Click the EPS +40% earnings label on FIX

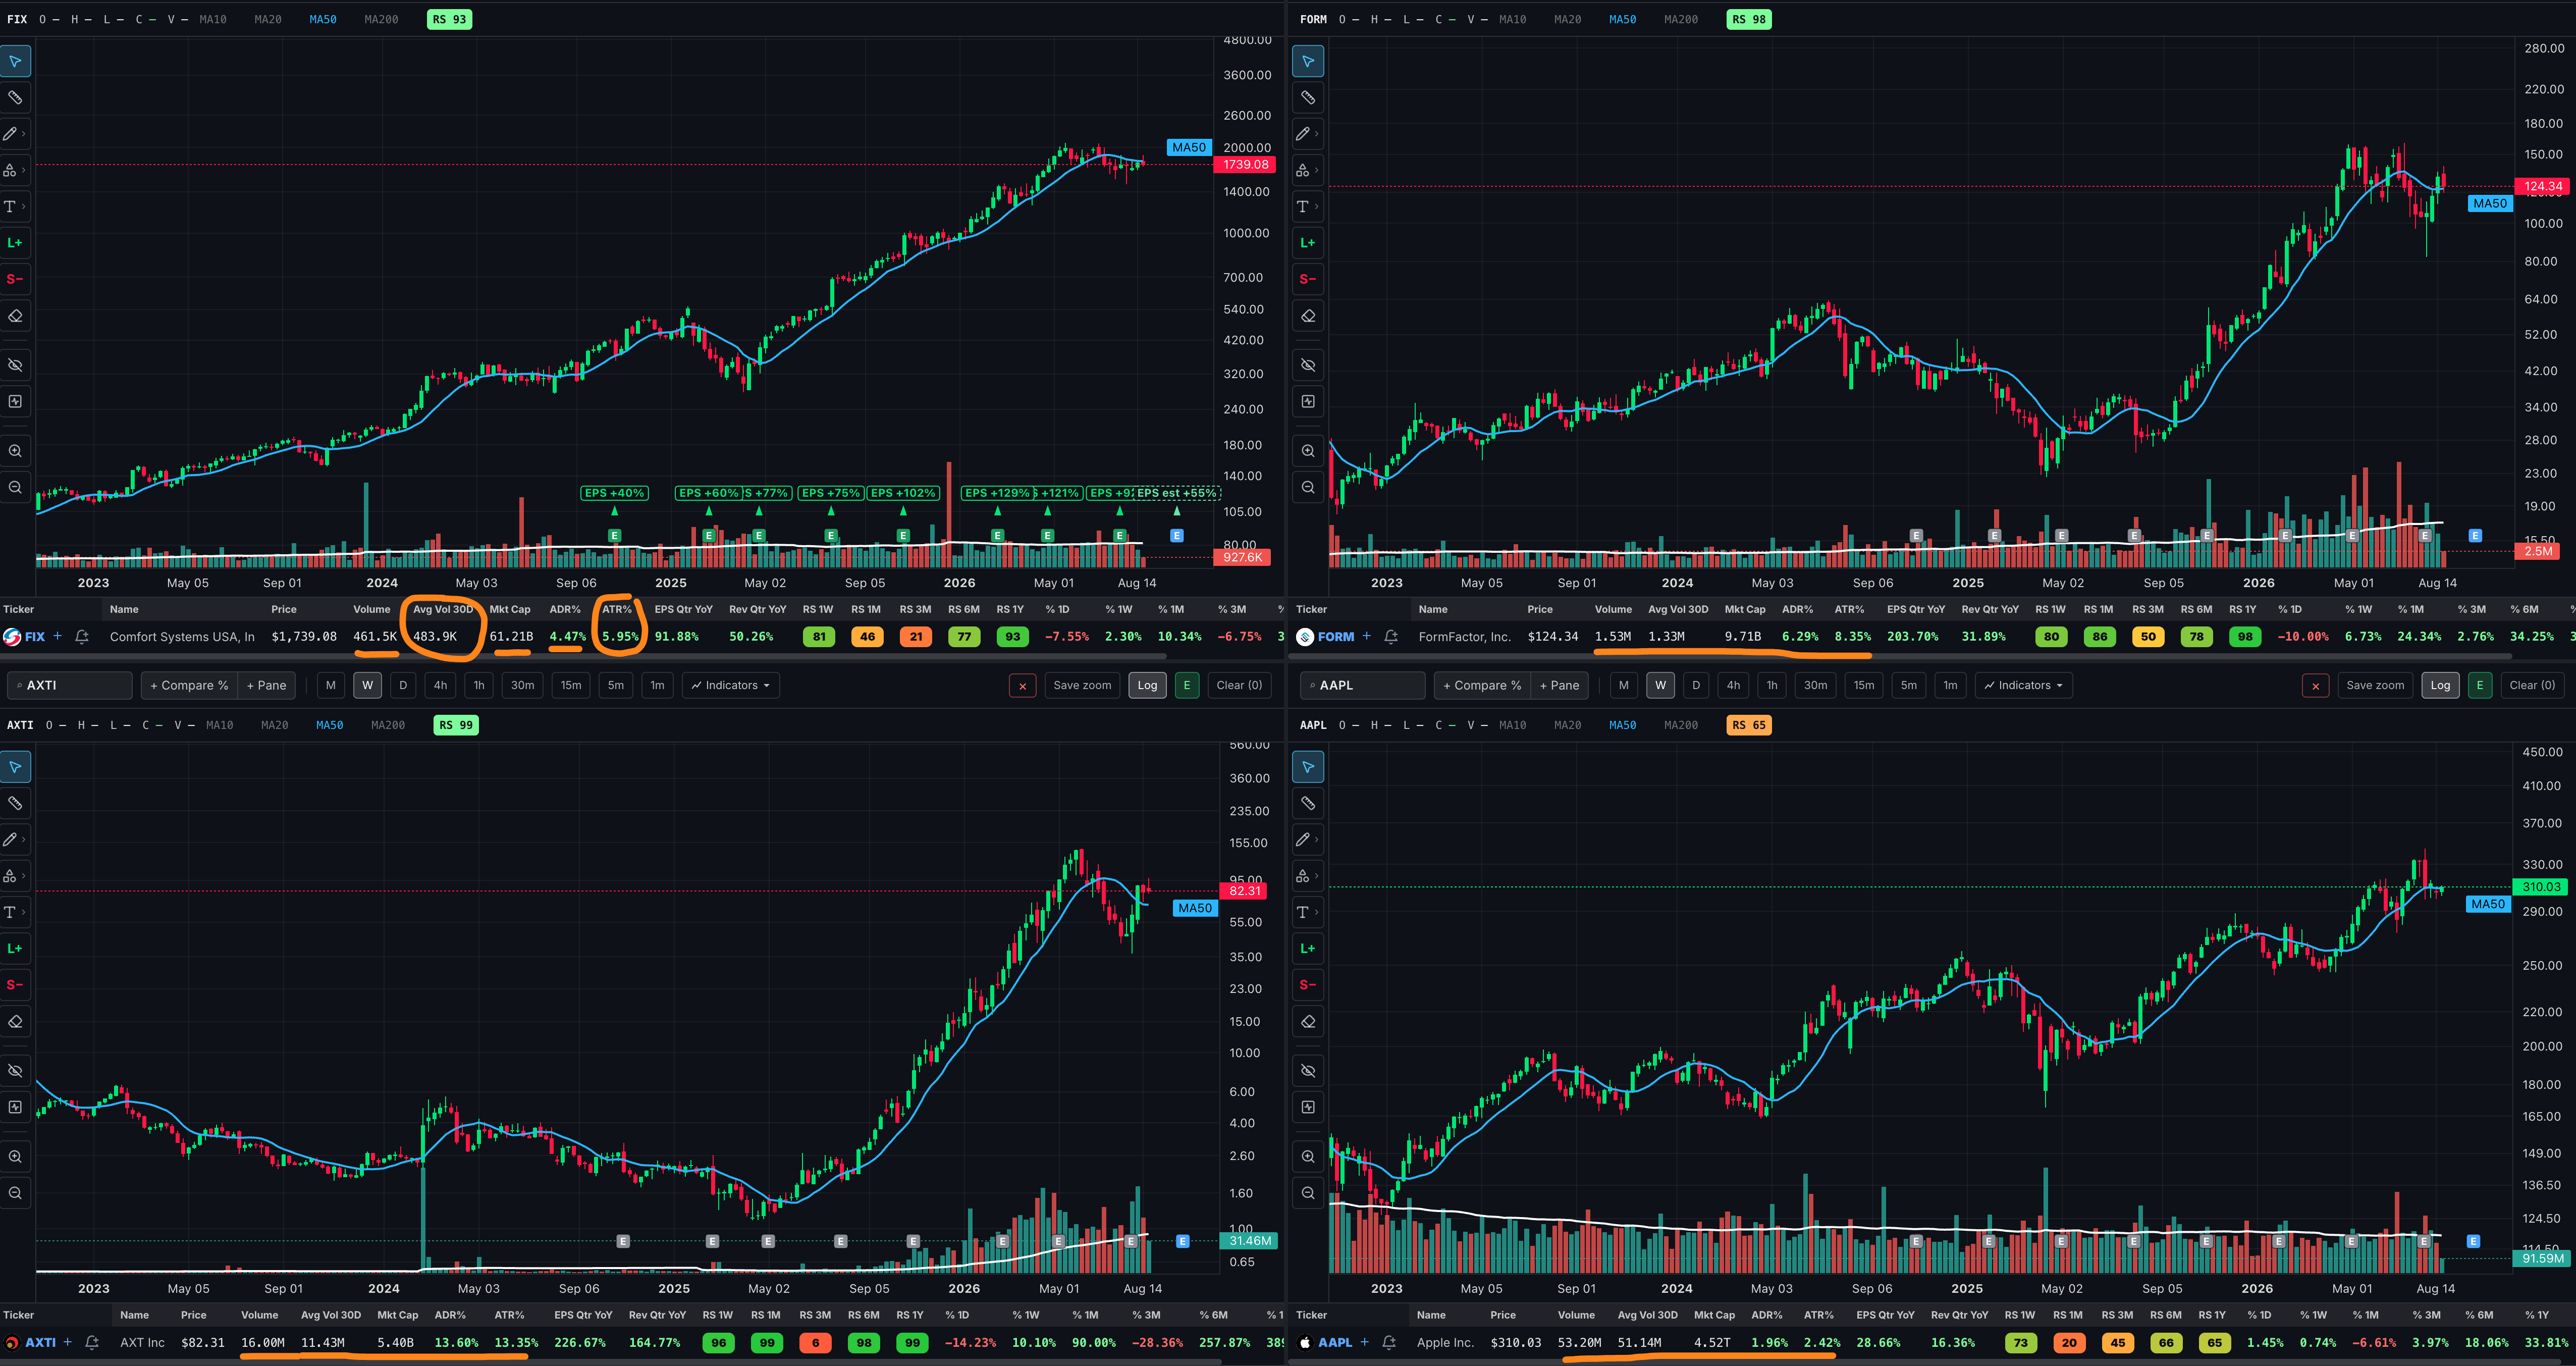[614, 493]
